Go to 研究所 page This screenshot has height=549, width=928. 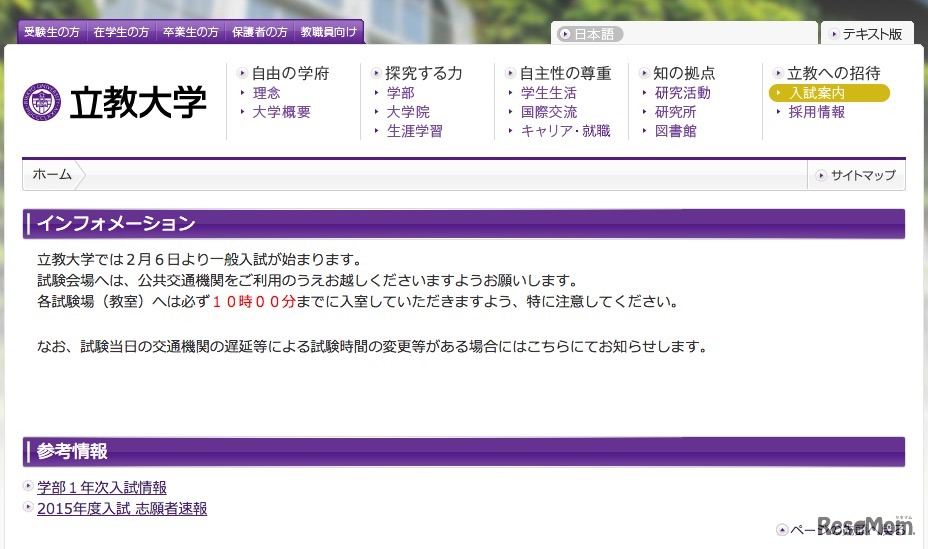point(676,112)
